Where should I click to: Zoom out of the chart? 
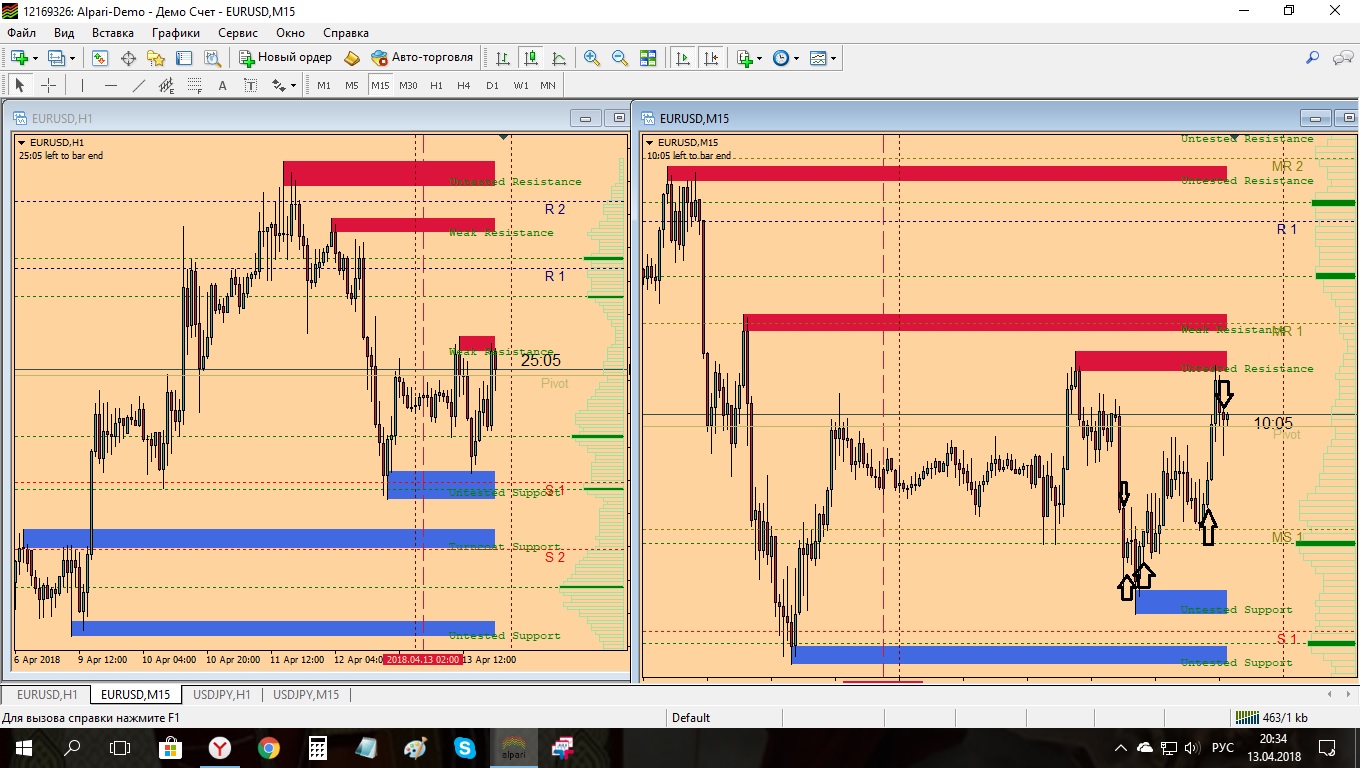click(620, 58)
